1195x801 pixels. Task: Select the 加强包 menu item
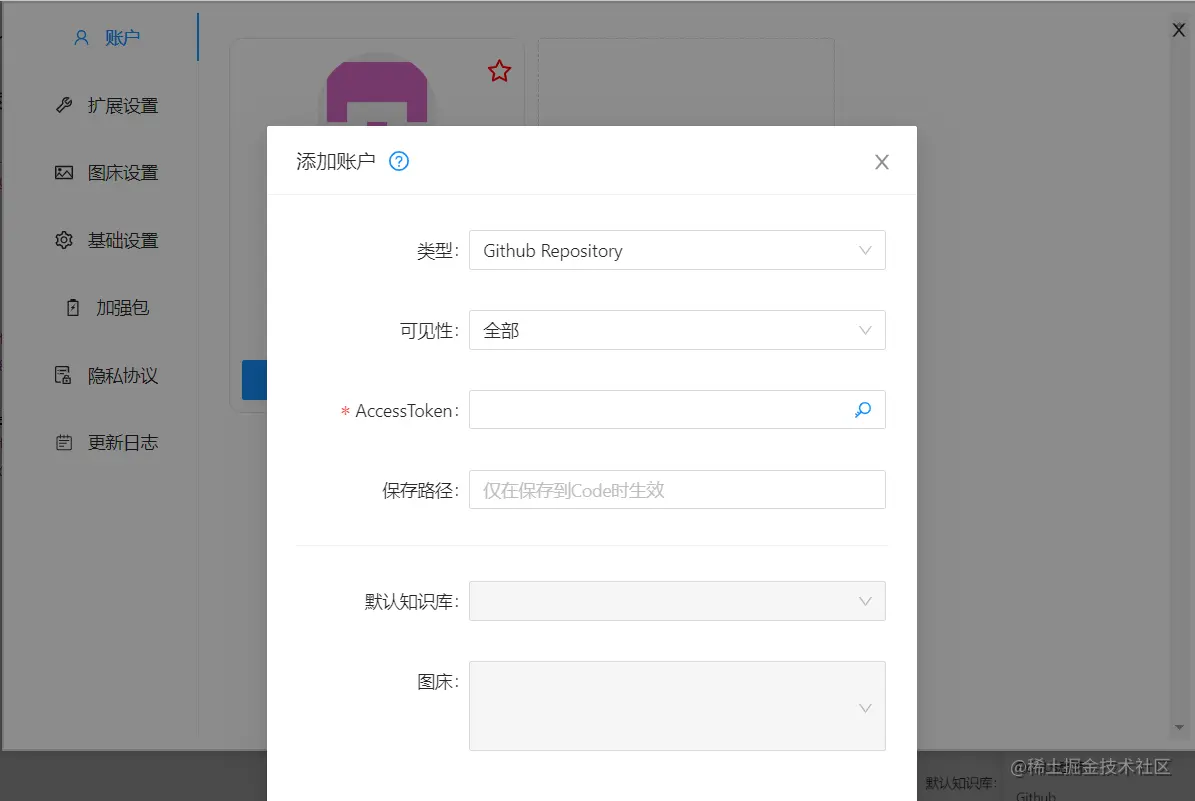[107, 307]
